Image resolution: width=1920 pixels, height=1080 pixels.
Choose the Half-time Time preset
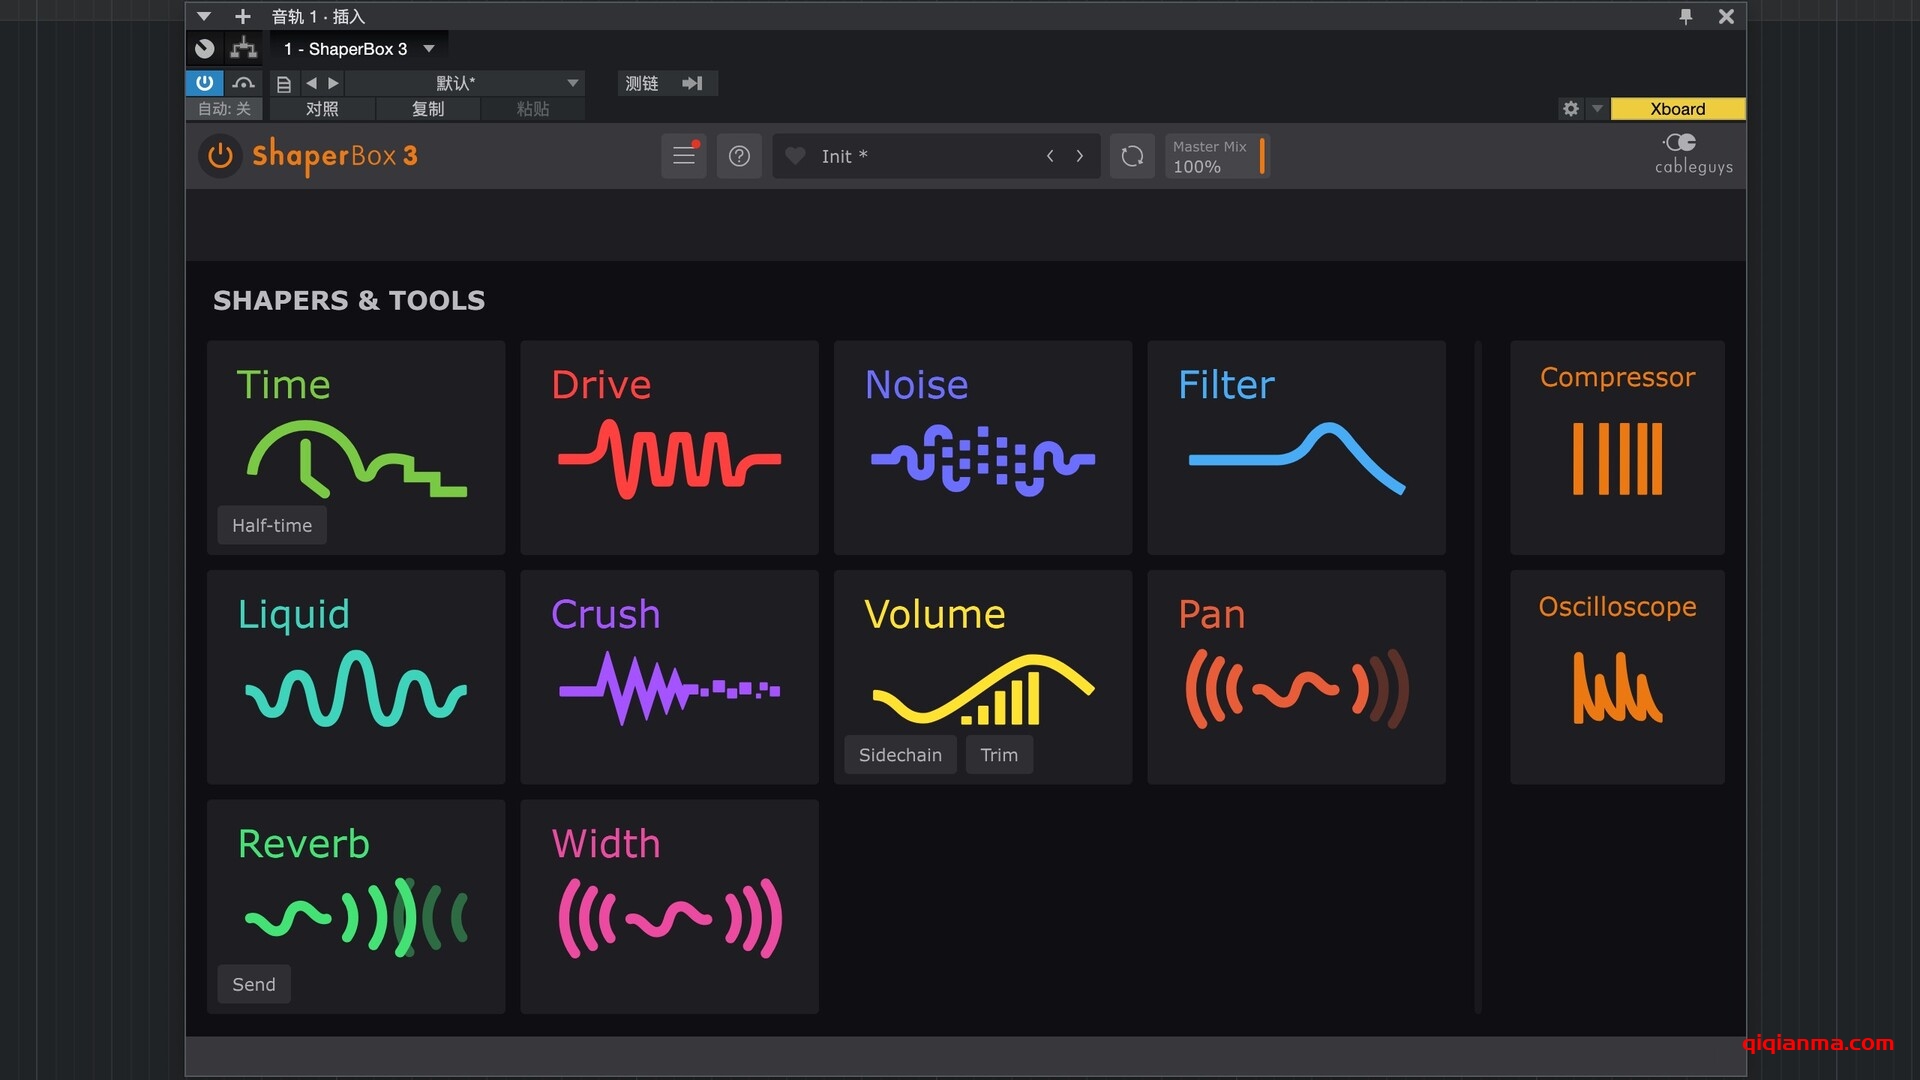click(x=272, y=525)
